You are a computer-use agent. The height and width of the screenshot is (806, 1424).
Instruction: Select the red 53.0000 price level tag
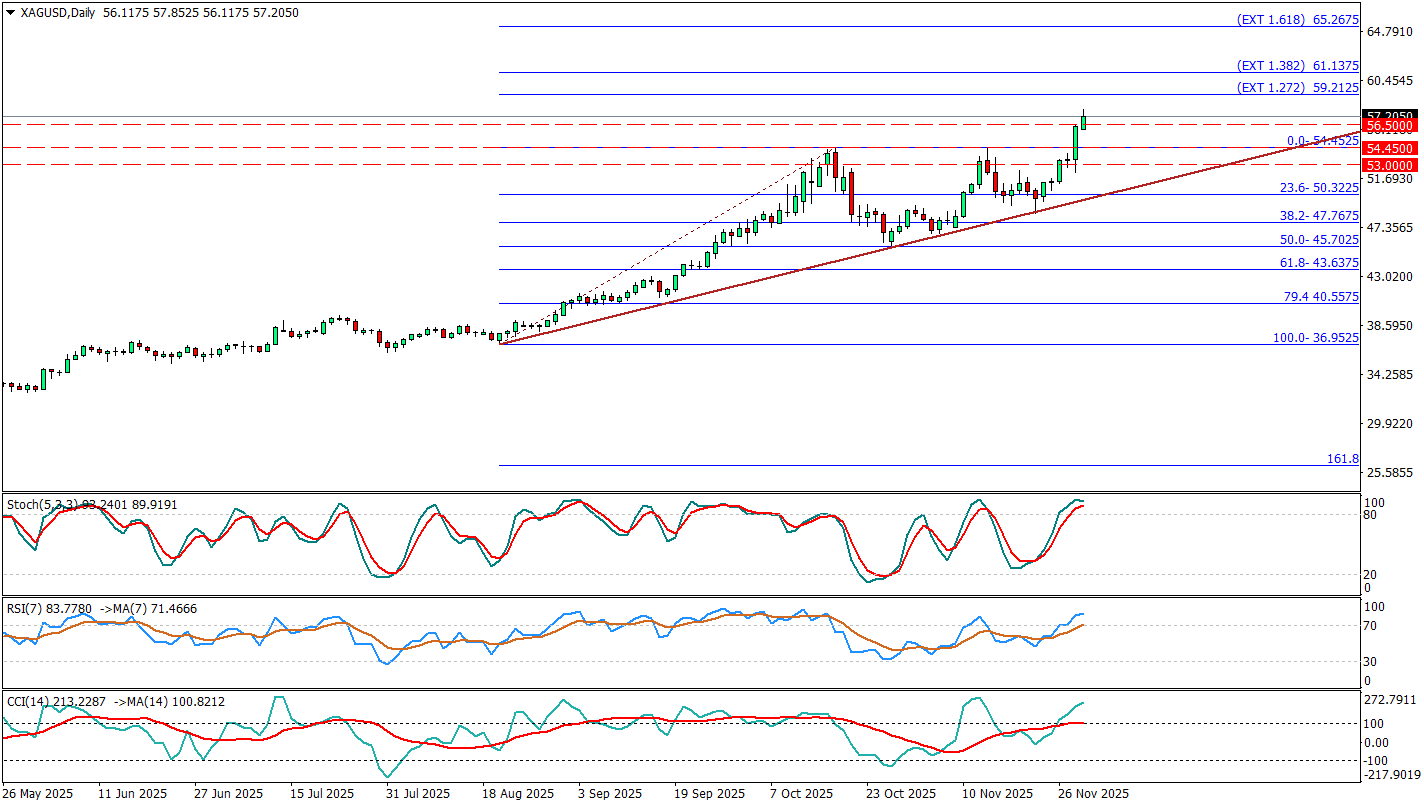(x=1390, y=165)
